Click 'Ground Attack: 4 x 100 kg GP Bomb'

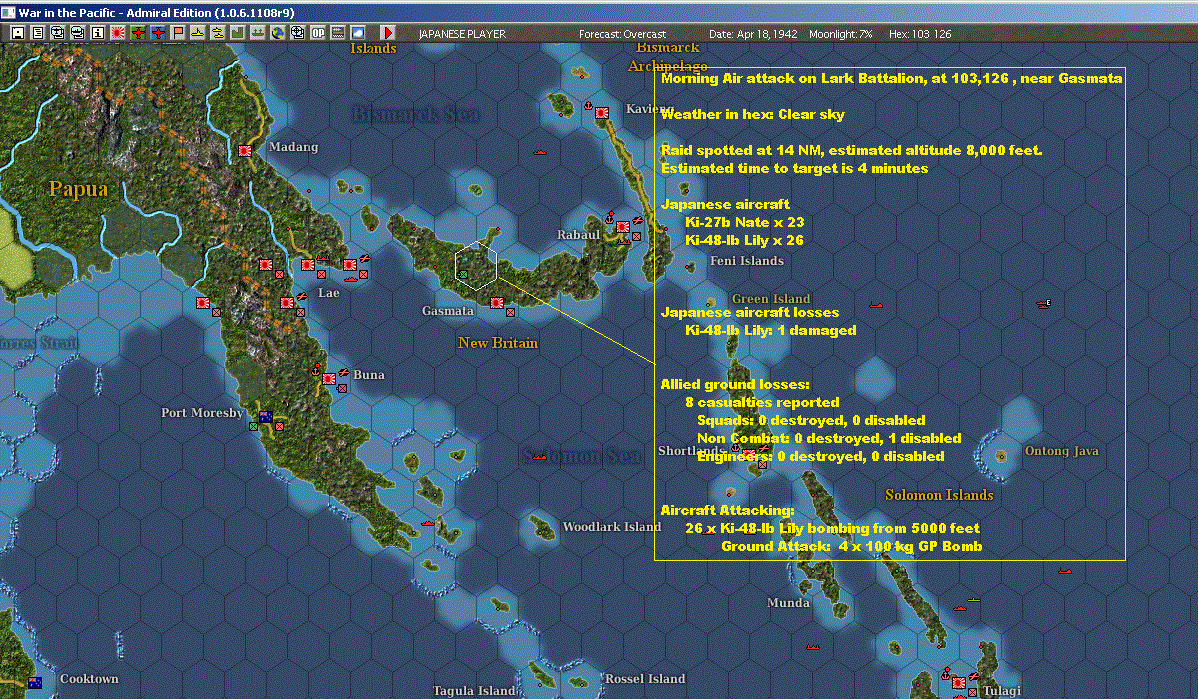(x=852, y=546)
